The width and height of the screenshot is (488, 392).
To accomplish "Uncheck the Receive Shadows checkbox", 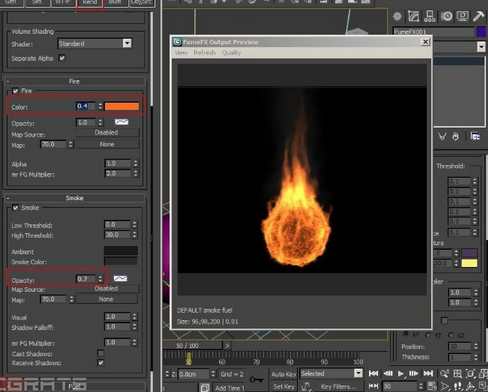I will 100,363.
